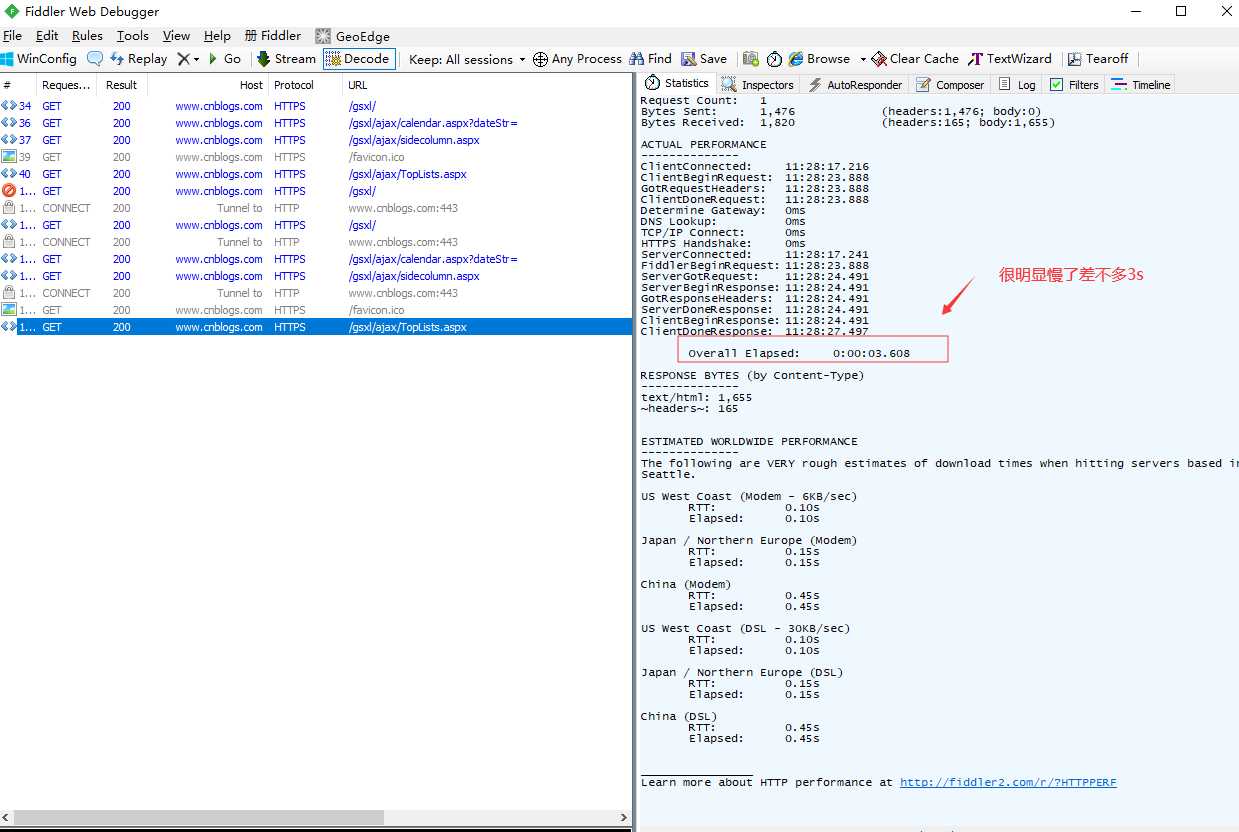Open the Edit menu

click(x=47, y=36)
